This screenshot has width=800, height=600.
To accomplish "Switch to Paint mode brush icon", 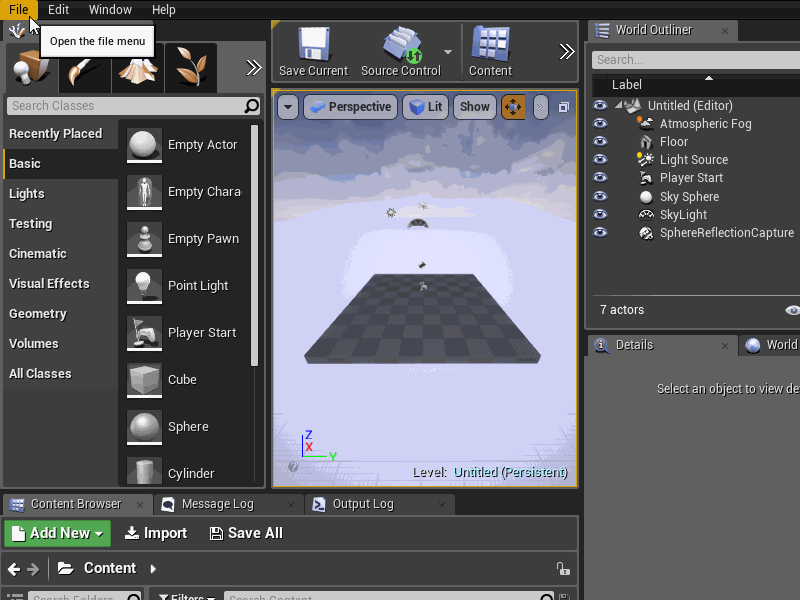I will pyautogui.click(x=83, y=68).
